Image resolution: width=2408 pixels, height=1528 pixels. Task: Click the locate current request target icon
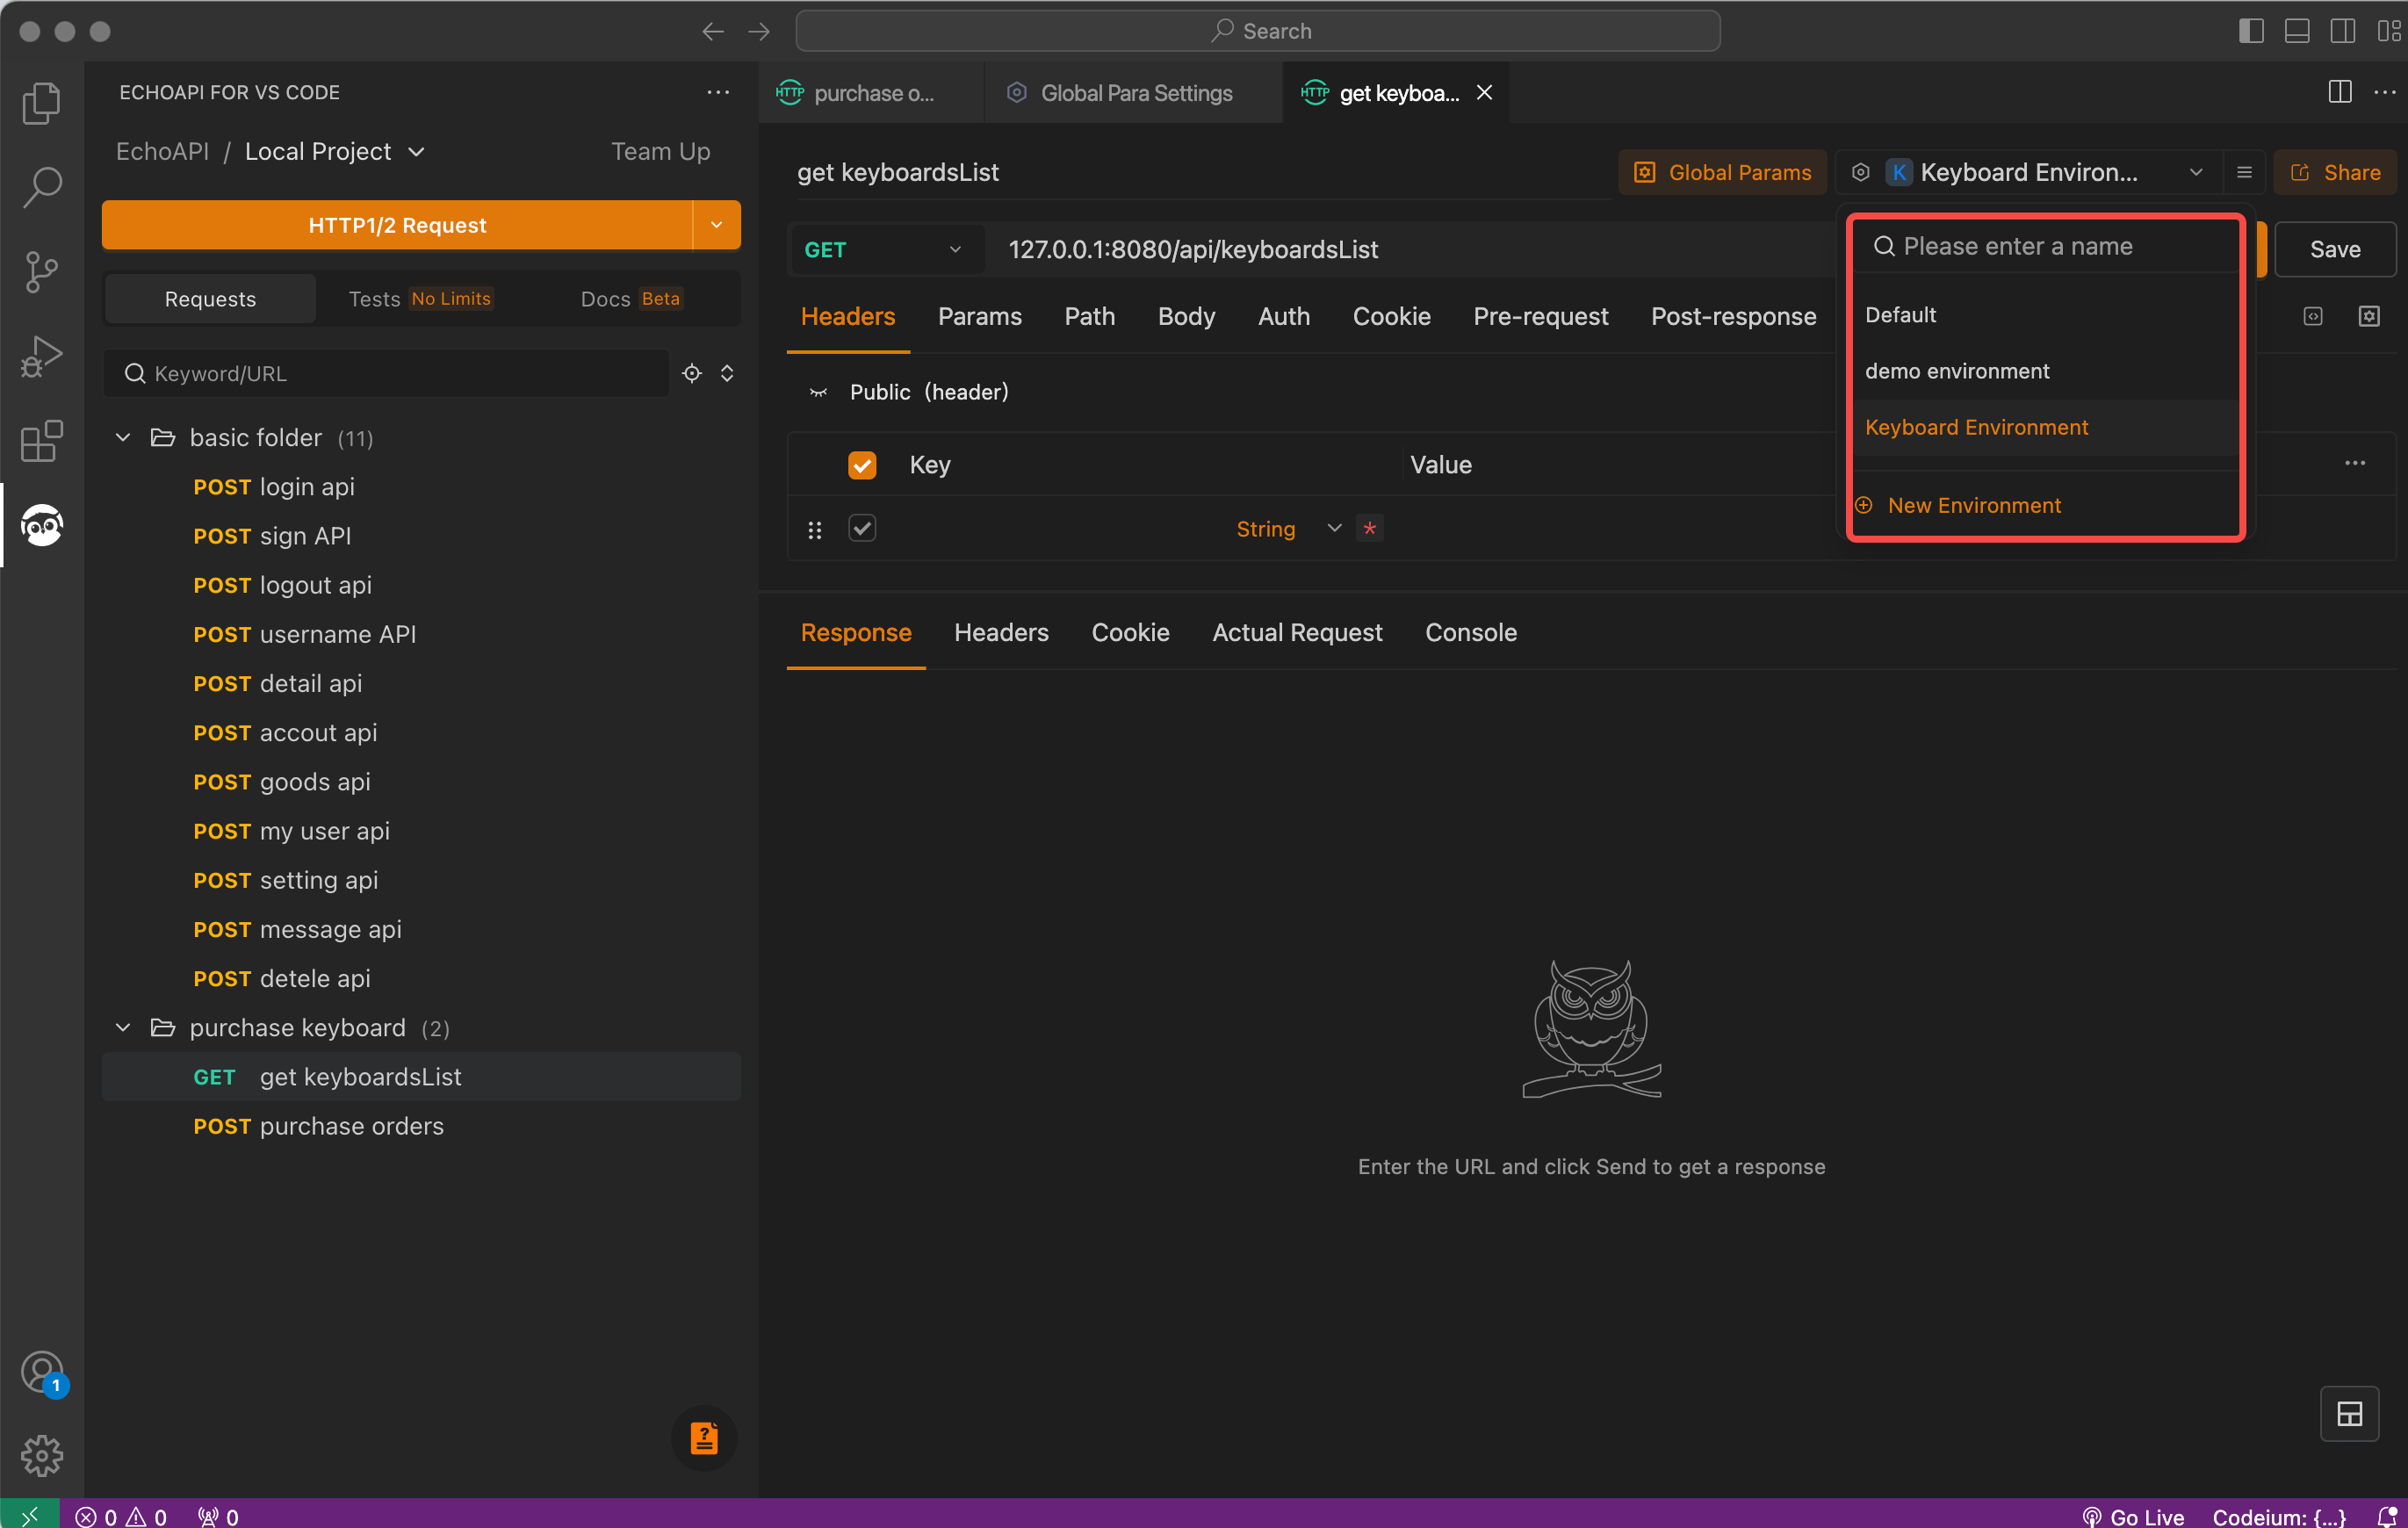[692, 373]
